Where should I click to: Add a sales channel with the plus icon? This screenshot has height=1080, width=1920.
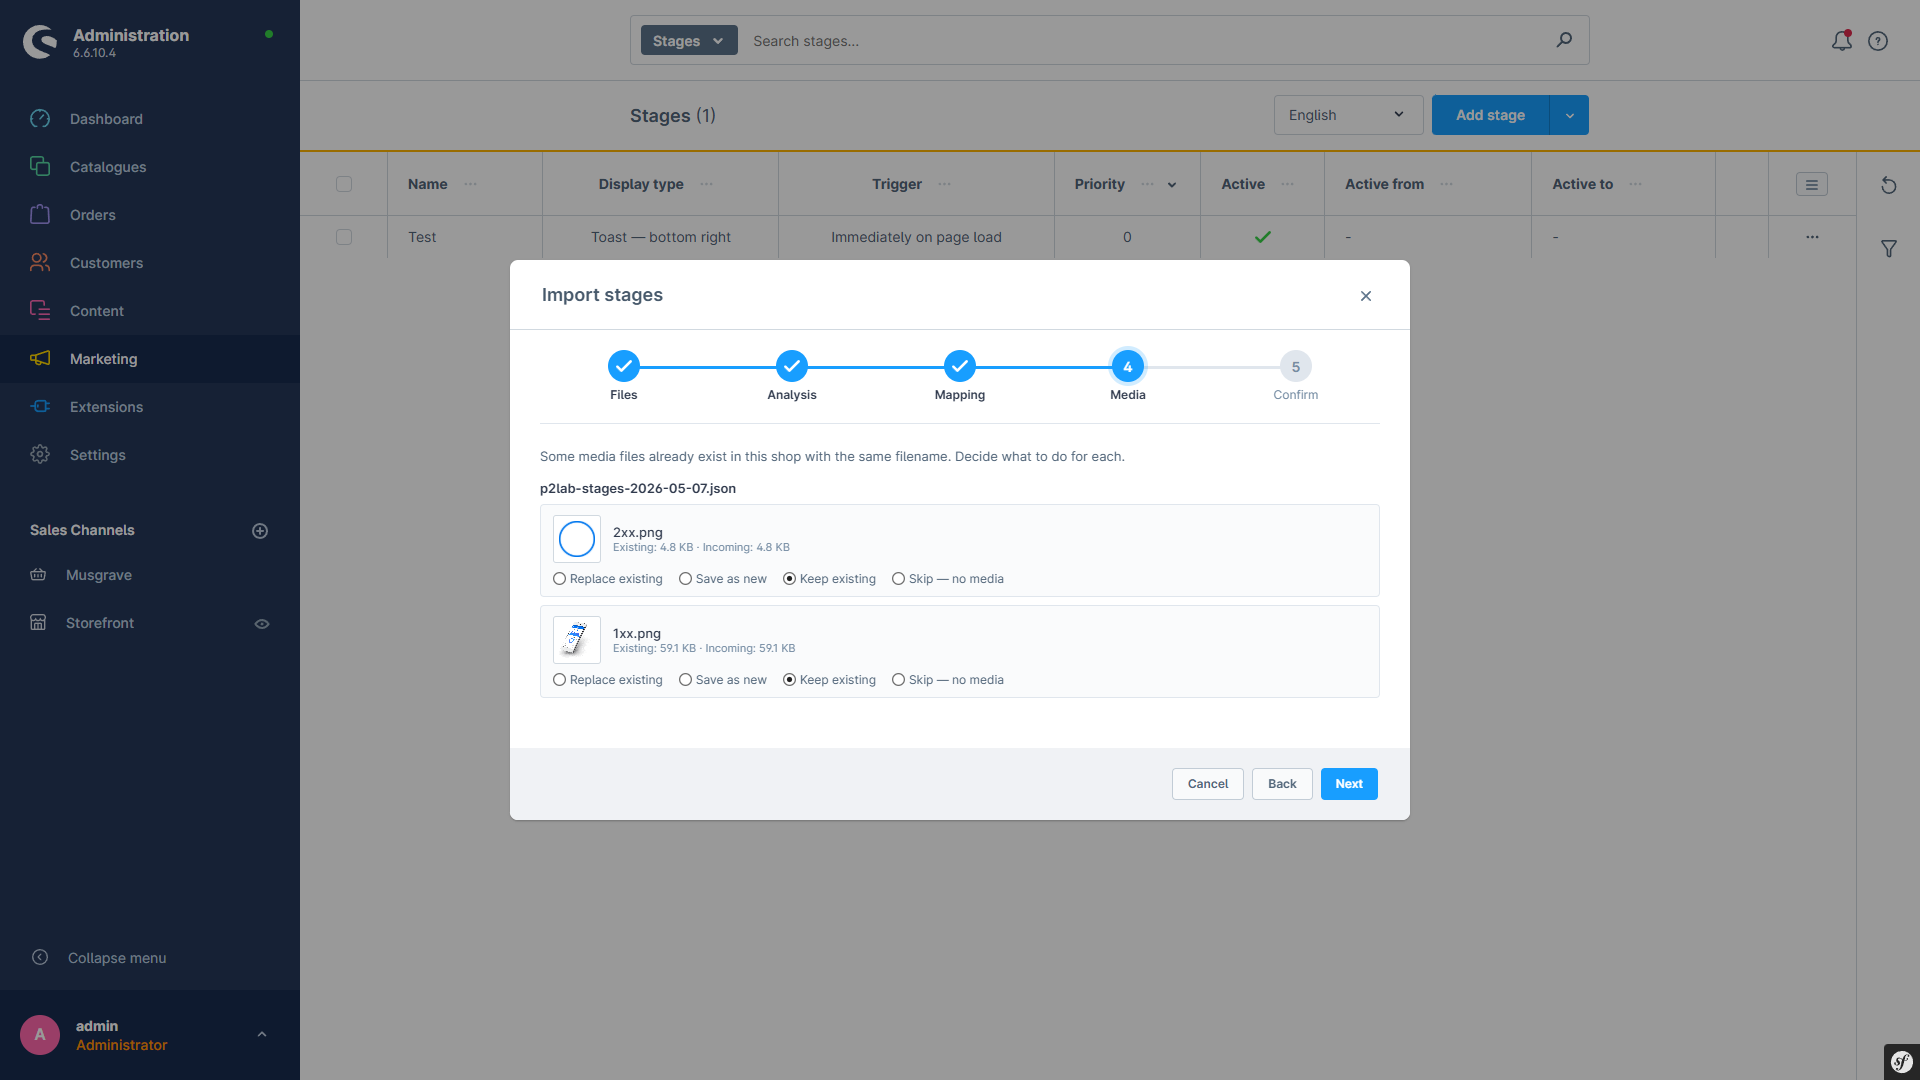(260, 531)
